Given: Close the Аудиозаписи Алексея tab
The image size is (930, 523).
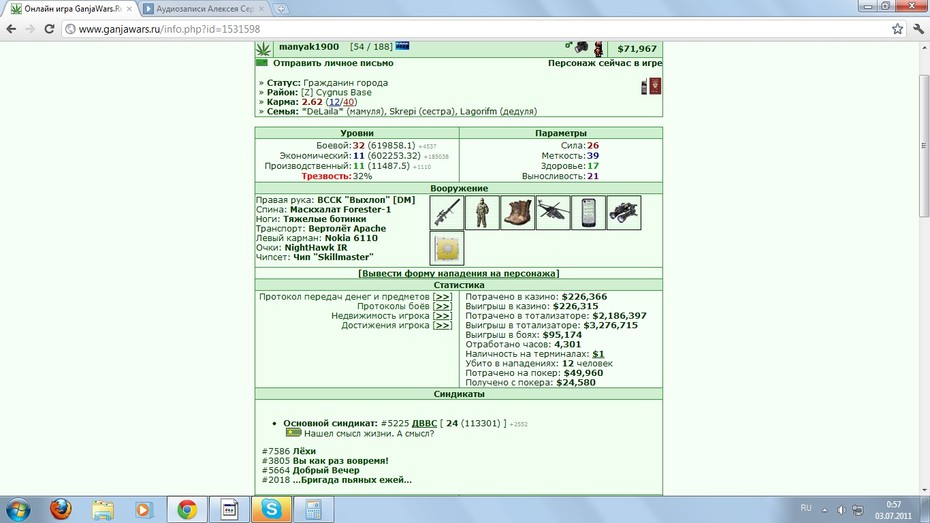Looking at the screenshot, I should [262, 9].
